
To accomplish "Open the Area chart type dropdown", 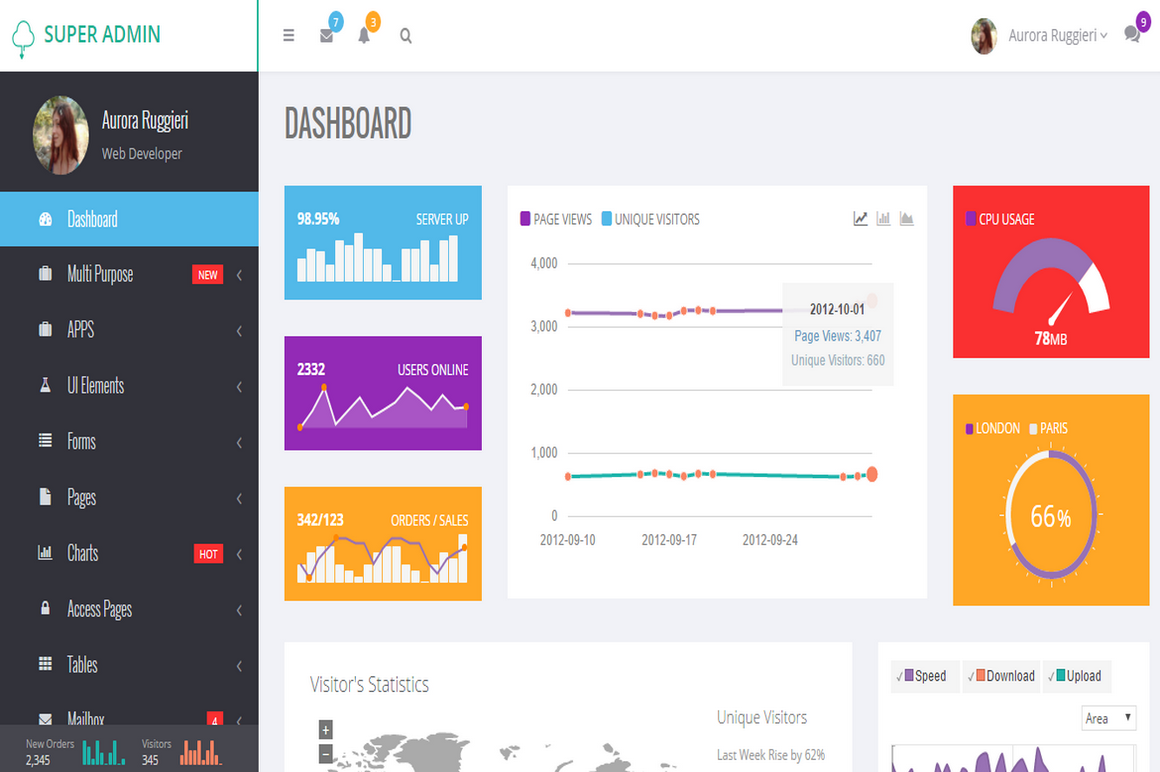I will 1109,718.
